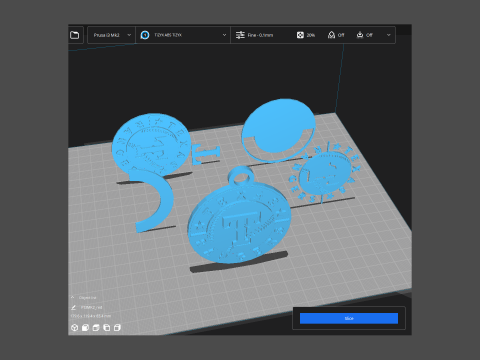Click the model dimensions text in mm
This screenshot has height=360, width=480.
[91, 316]
